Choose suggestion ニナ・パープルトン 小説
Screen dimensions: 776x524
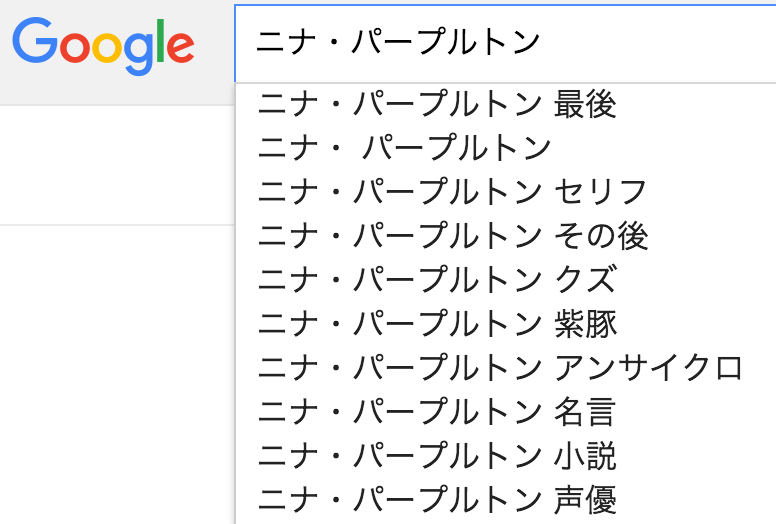506,456
